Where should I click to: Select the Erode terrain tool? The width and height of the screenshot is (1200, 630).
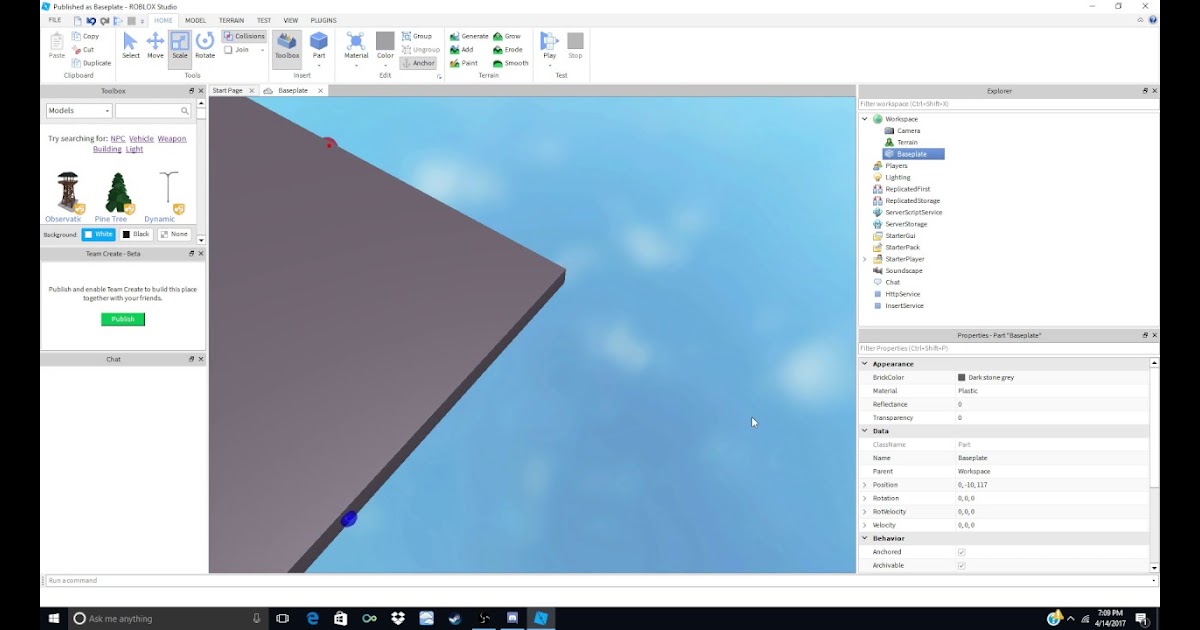(508, 49)
